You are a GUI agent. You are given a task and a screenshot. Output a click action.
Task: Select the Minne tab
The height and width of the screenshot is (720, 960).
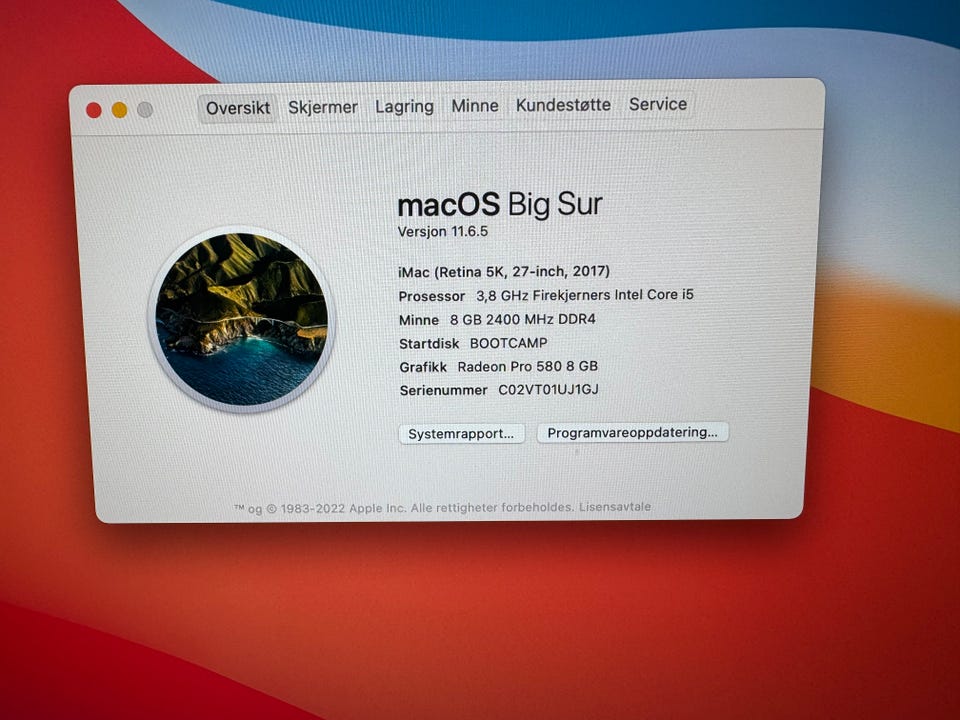coord(474,106)
